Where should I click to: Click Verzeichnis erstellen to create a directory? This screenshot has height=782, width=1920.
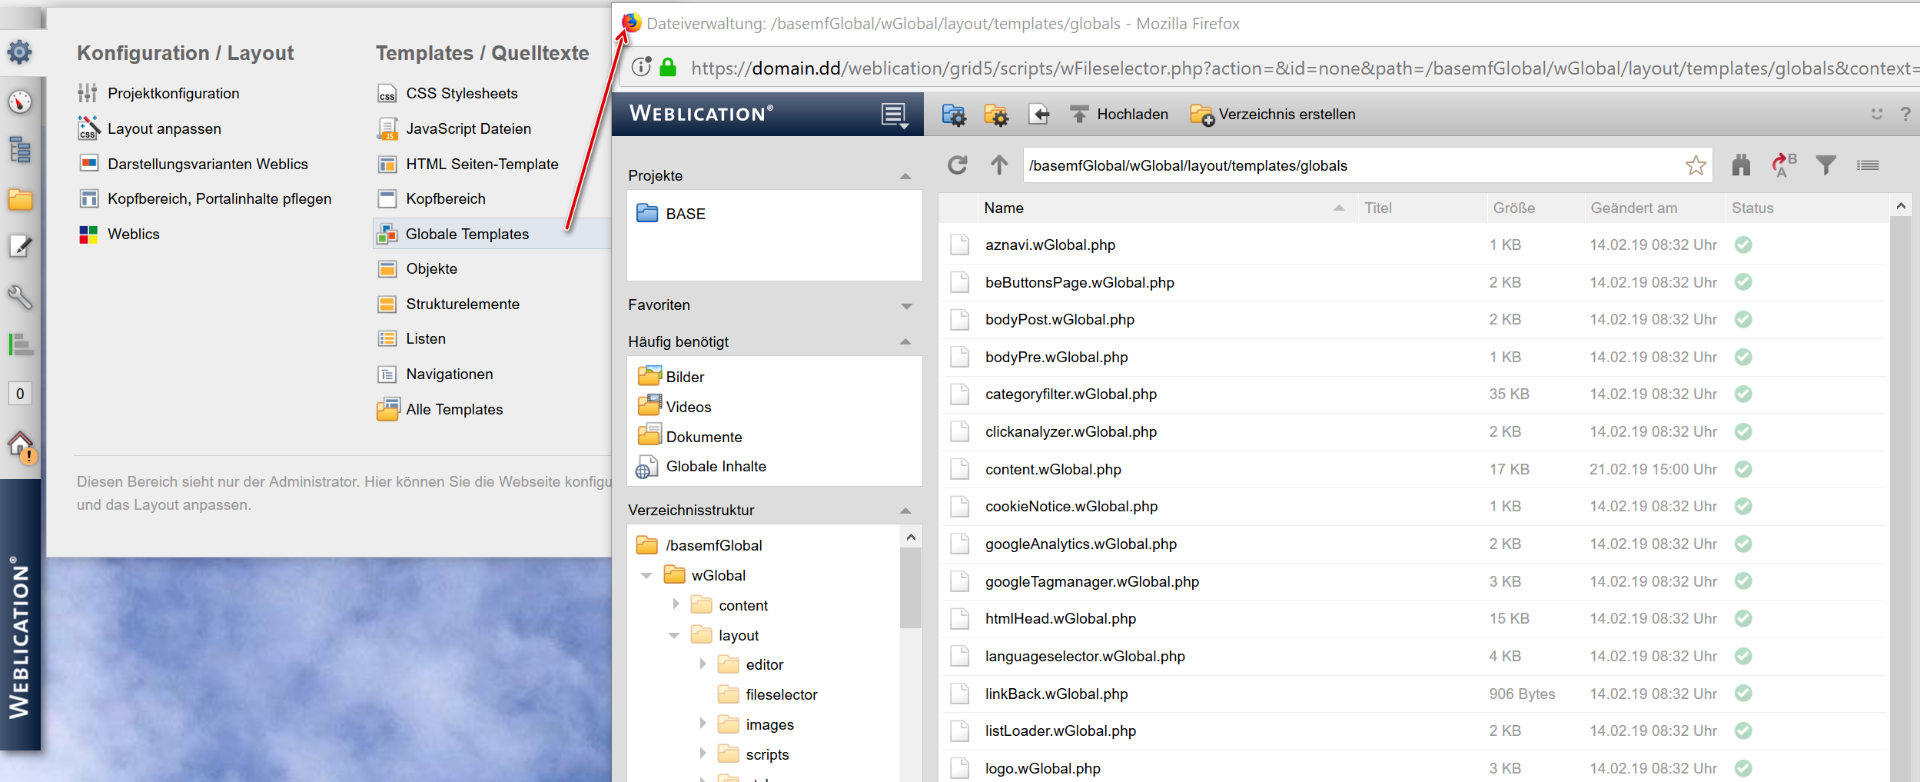coord(1273,114)
